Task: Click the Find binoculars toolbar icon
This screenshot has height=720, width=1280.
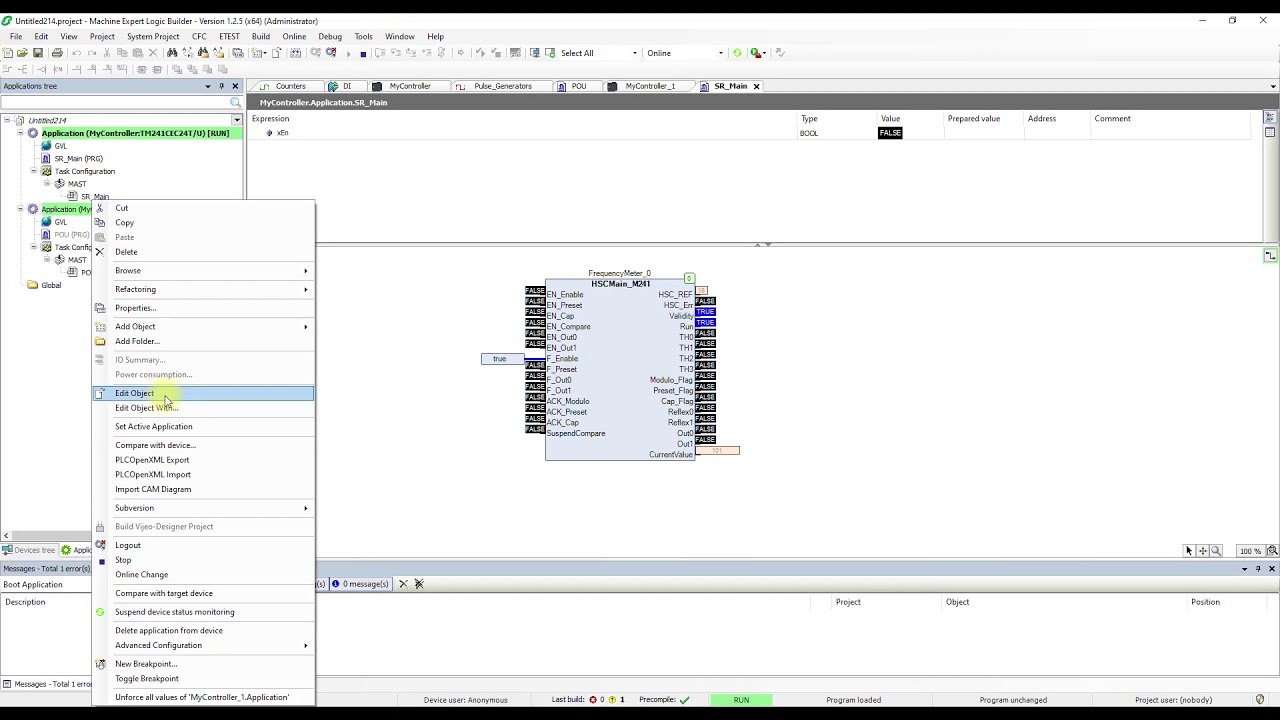Action: (x=172, y=53)
